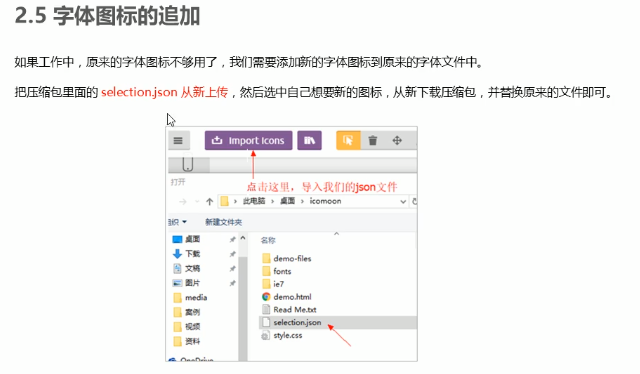Click the red selection.json 从新上传 text

[164, 92]
